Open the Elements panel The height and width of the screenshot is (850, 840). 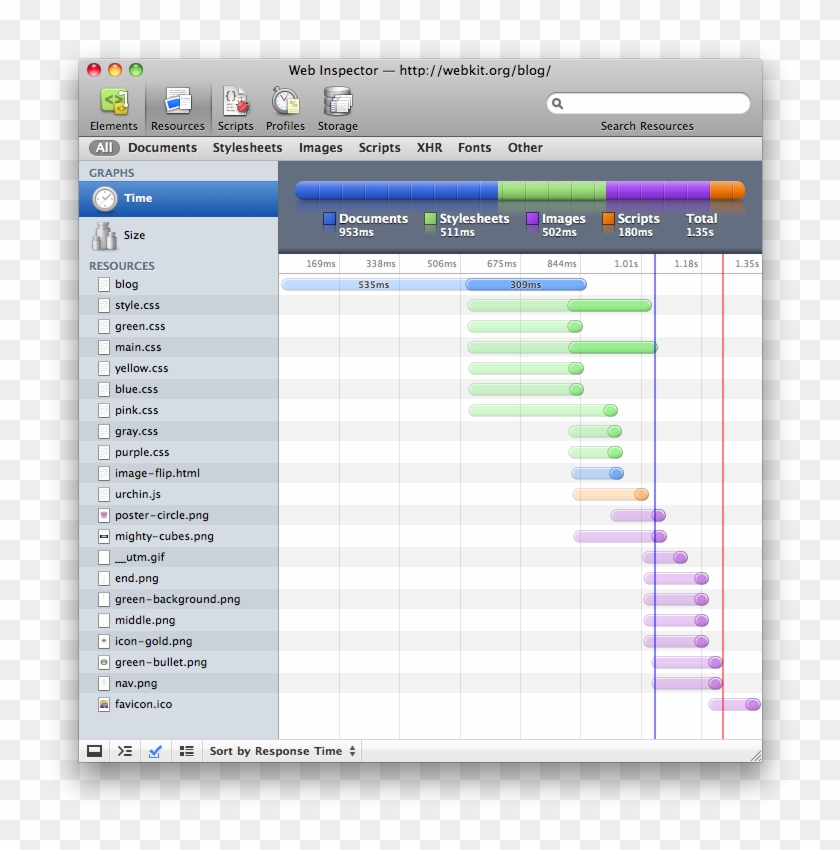(113, 105)
